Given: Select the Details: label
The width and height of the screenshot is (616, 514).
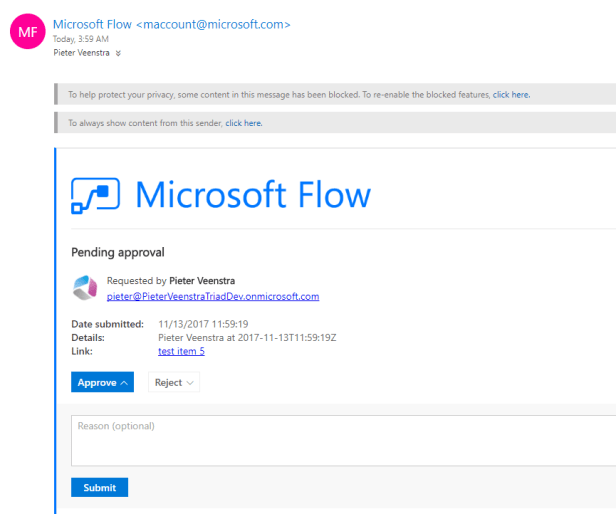Looking at the screenshot, I should coord(88,338).
